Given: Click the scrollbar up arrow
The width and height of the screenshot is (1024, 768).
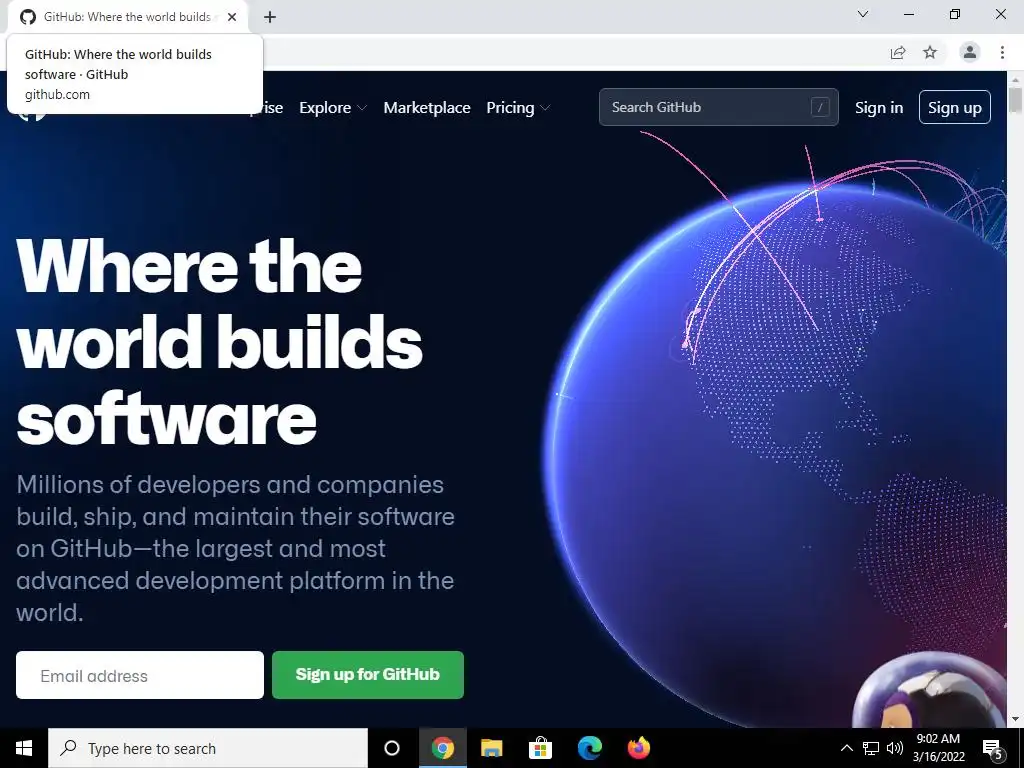Looking at the screenshot, I should (x=1015, y=79).
